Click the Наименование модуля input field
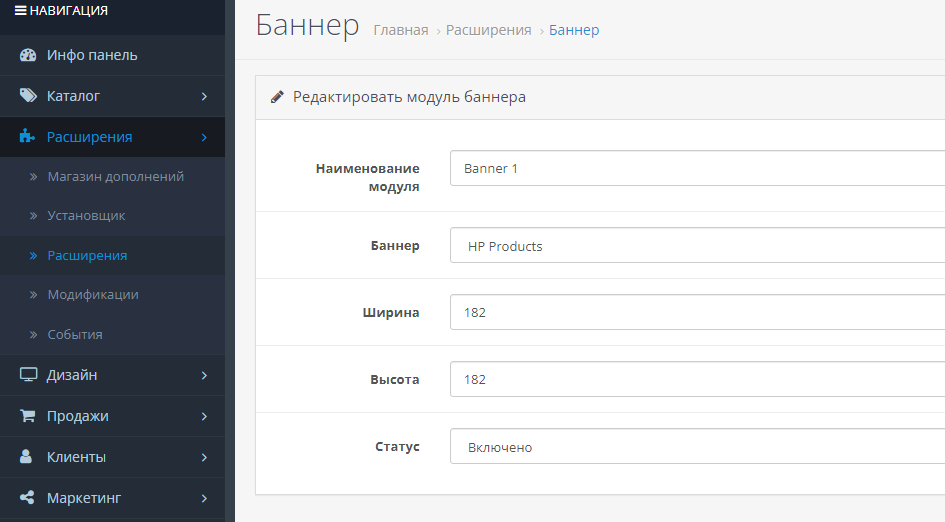This screenshot has width=945, height=522. click(x=697, y=168)
